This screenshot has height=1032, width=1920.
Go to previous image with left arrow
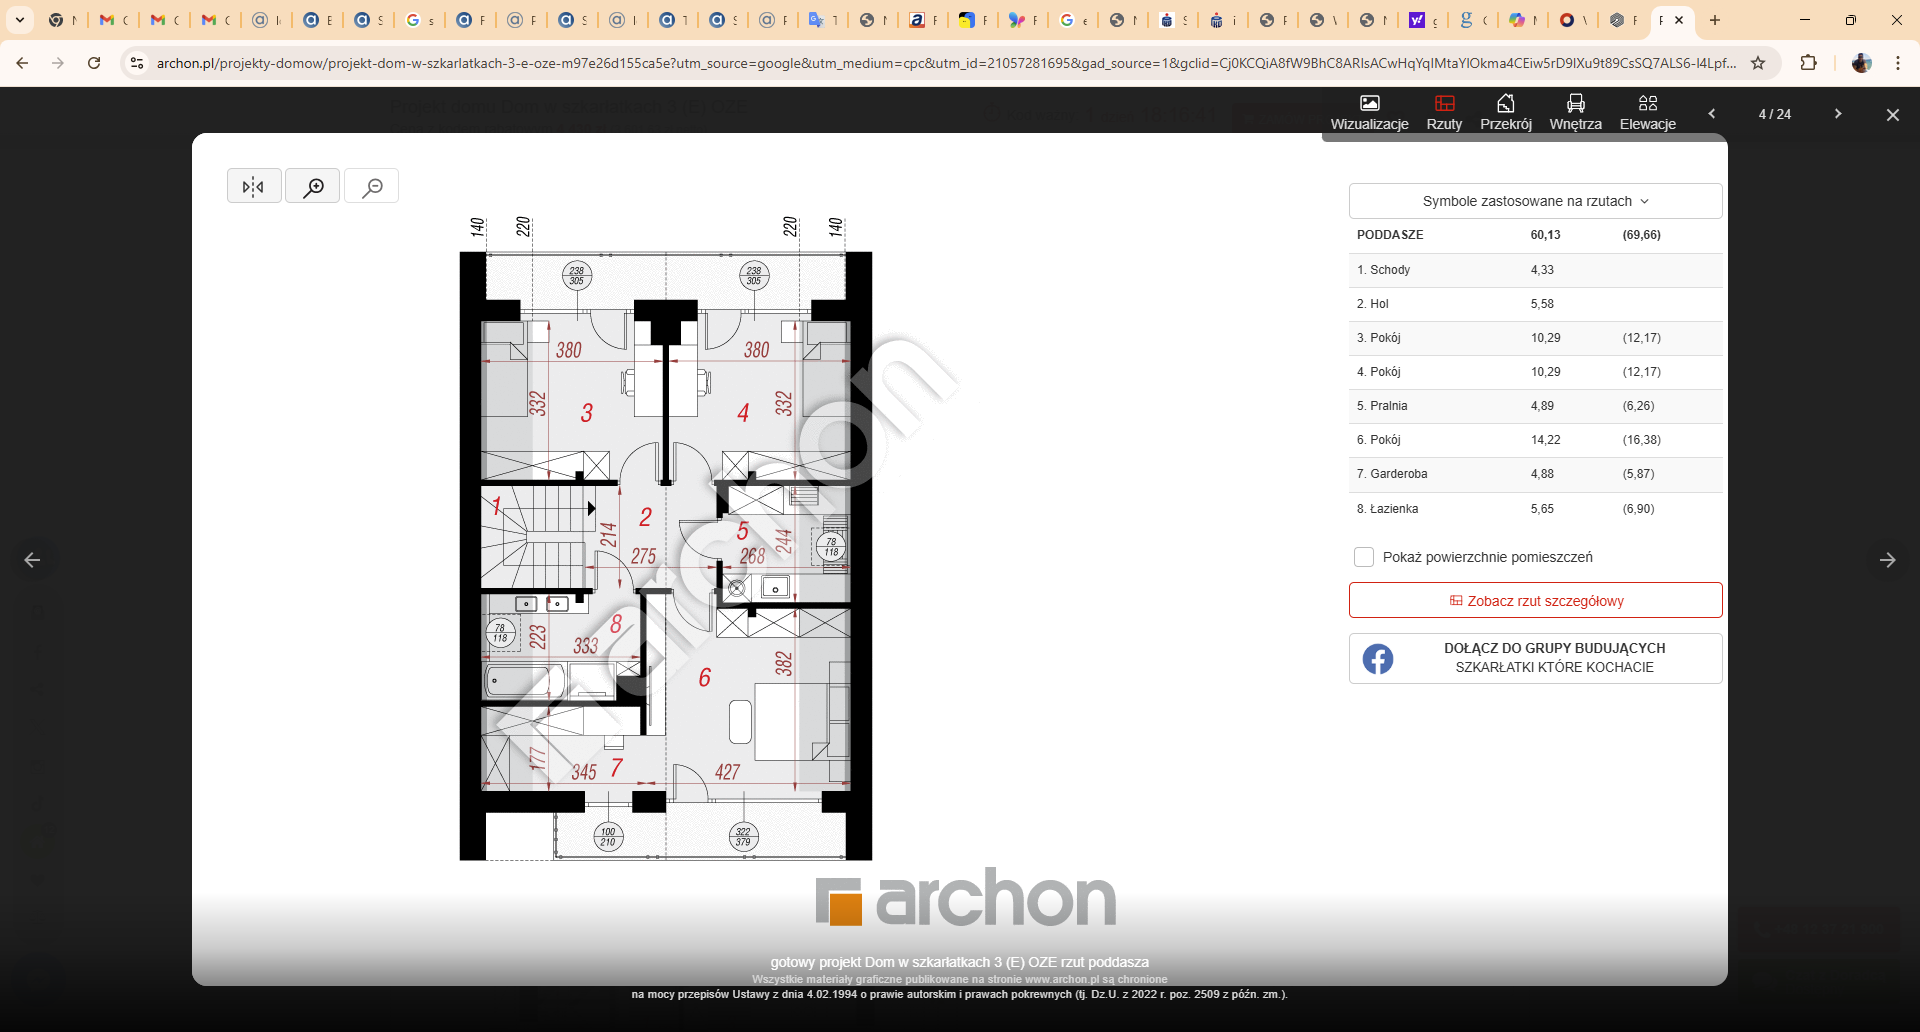tap(32, 560)
